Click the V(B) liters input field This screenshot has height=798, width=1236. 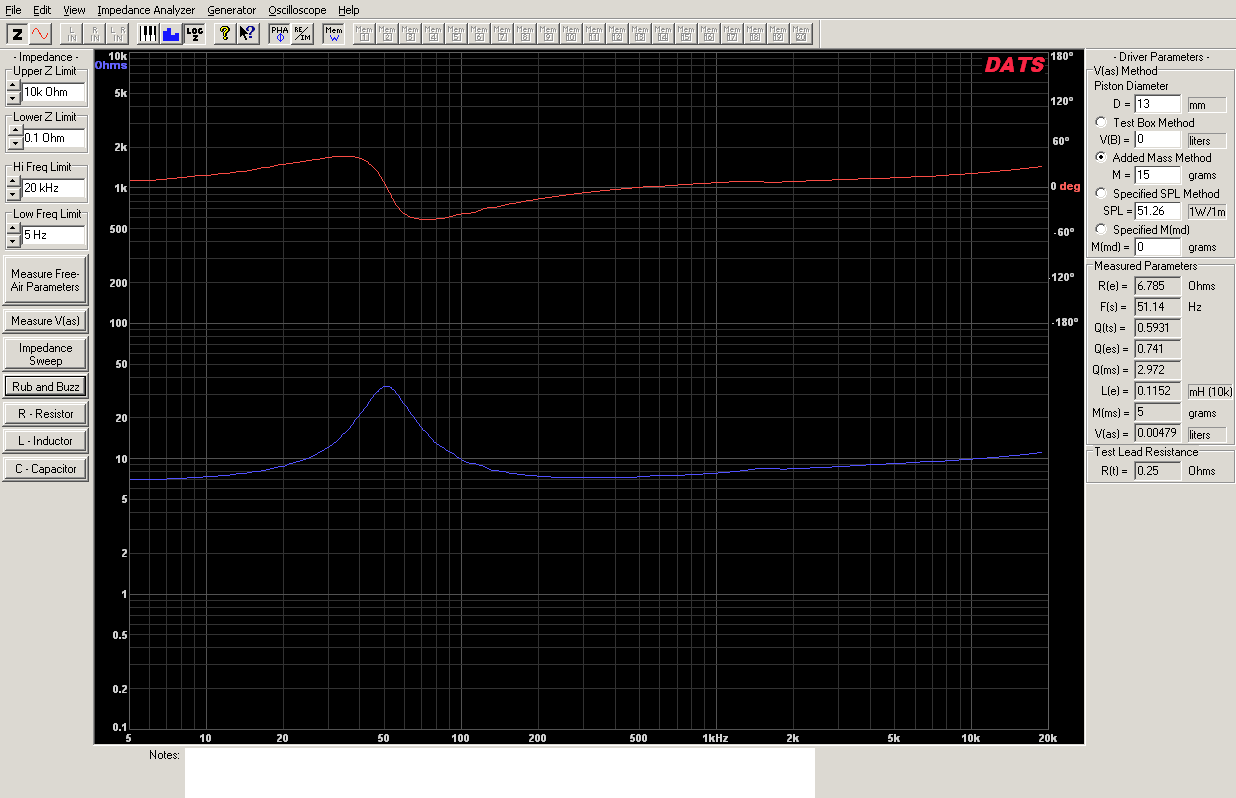click(1158, 140)
